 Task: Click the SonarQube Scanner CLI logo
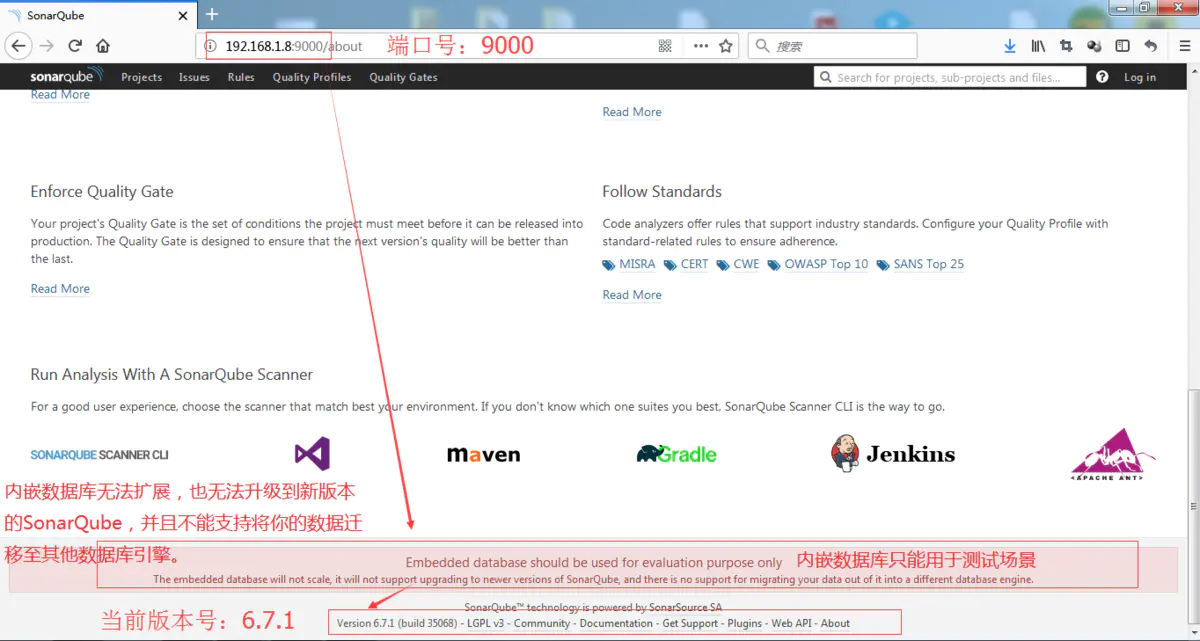99,455
